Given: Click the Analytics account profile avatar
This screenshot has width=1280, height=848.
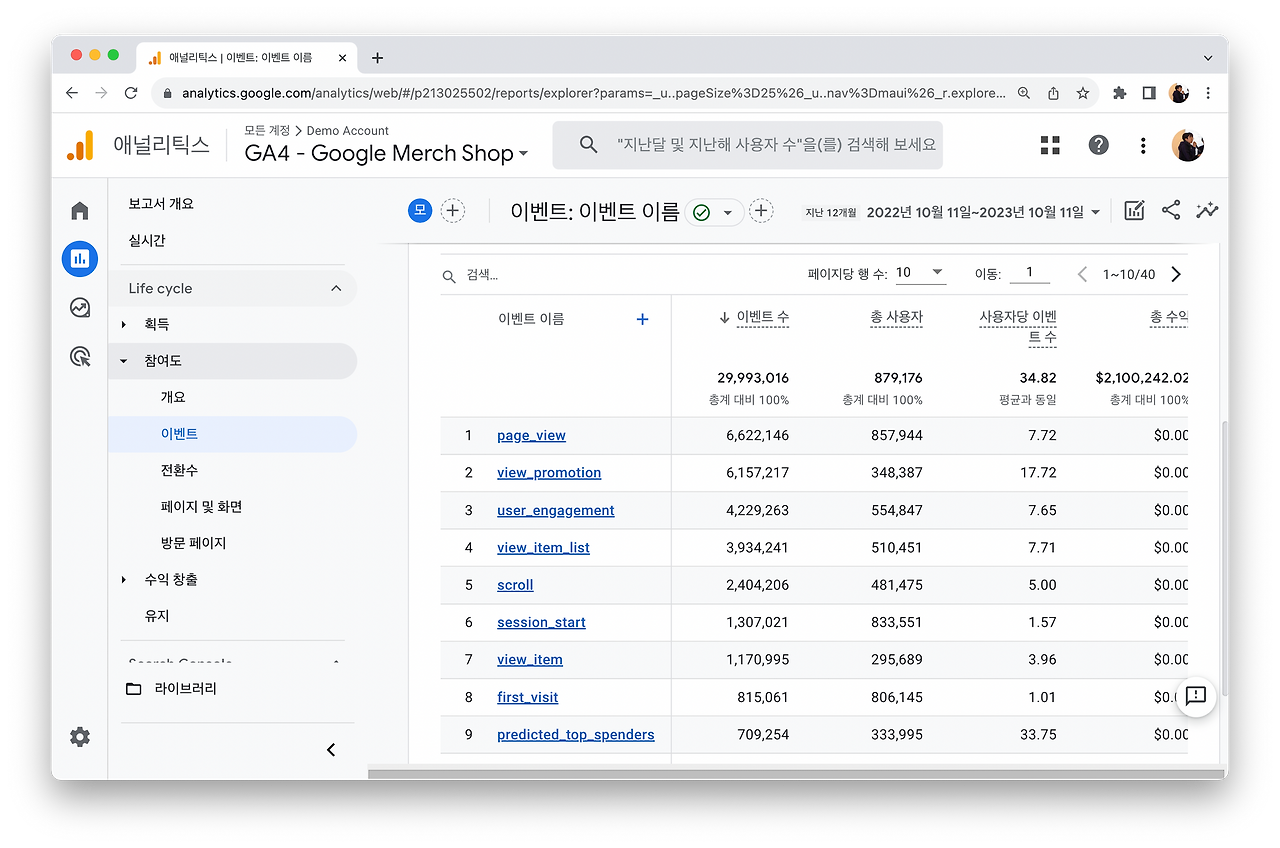Looking at the screenshot, I should click(x=1188, y=145).
